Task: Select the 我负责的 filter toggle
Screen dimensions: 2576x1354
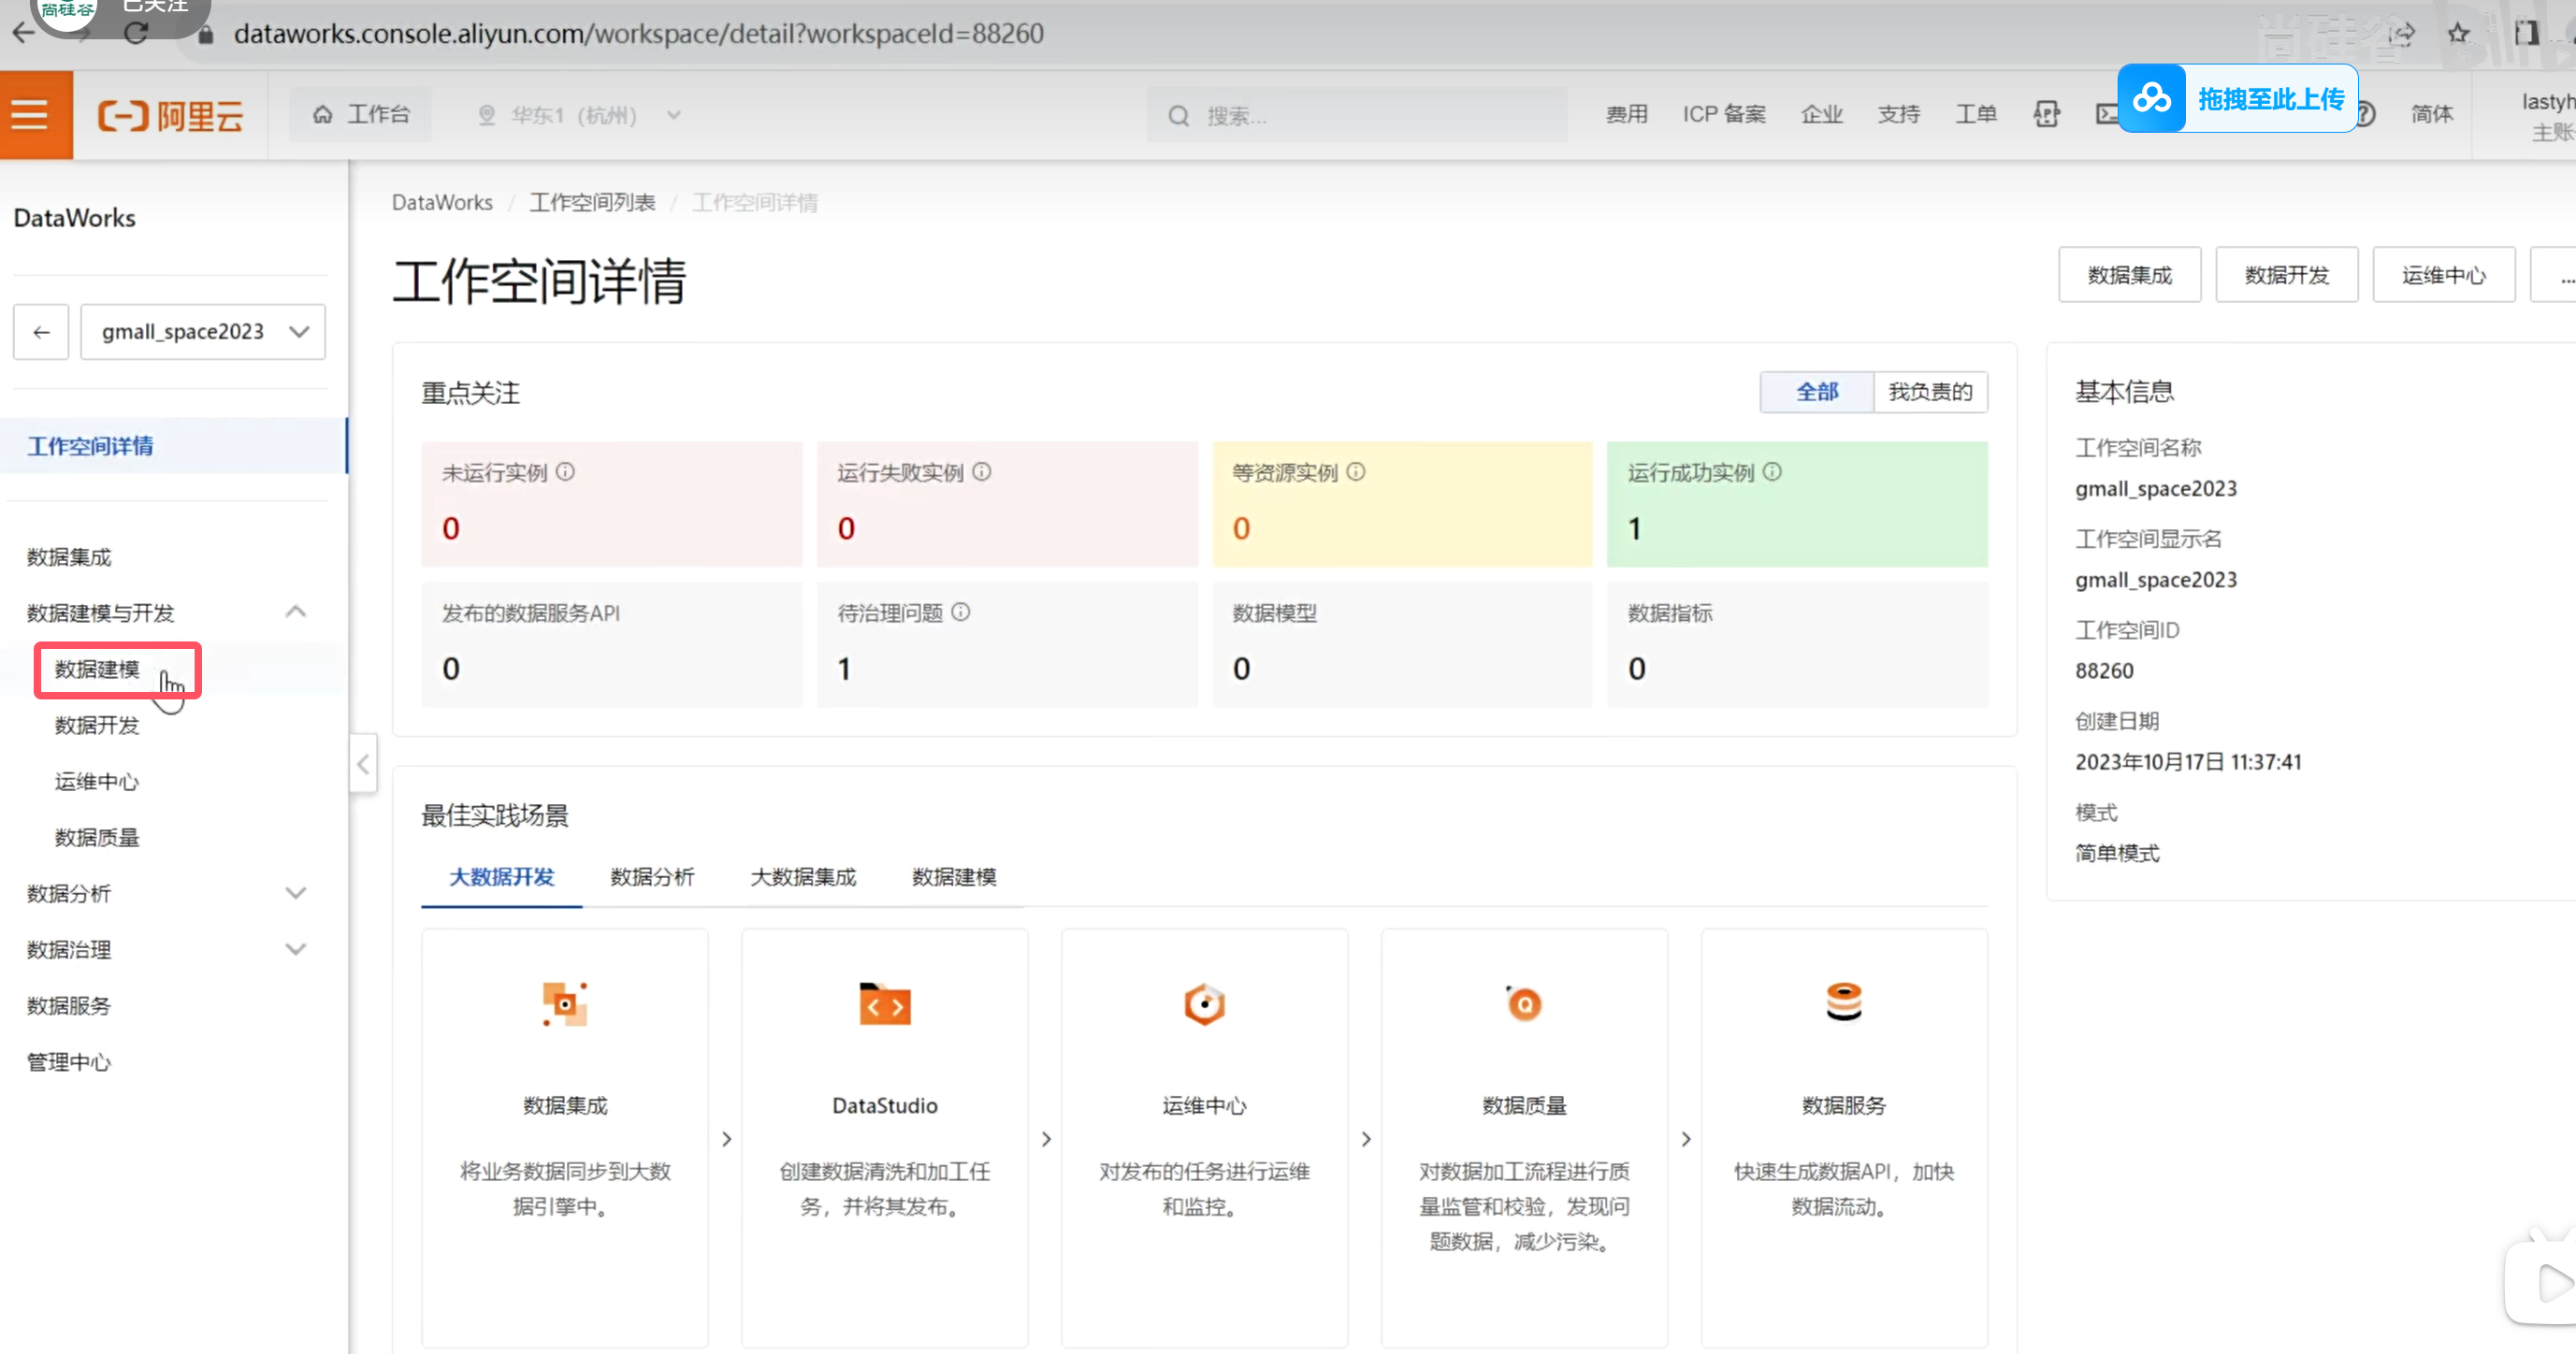Action: (x=1930, y=392)
